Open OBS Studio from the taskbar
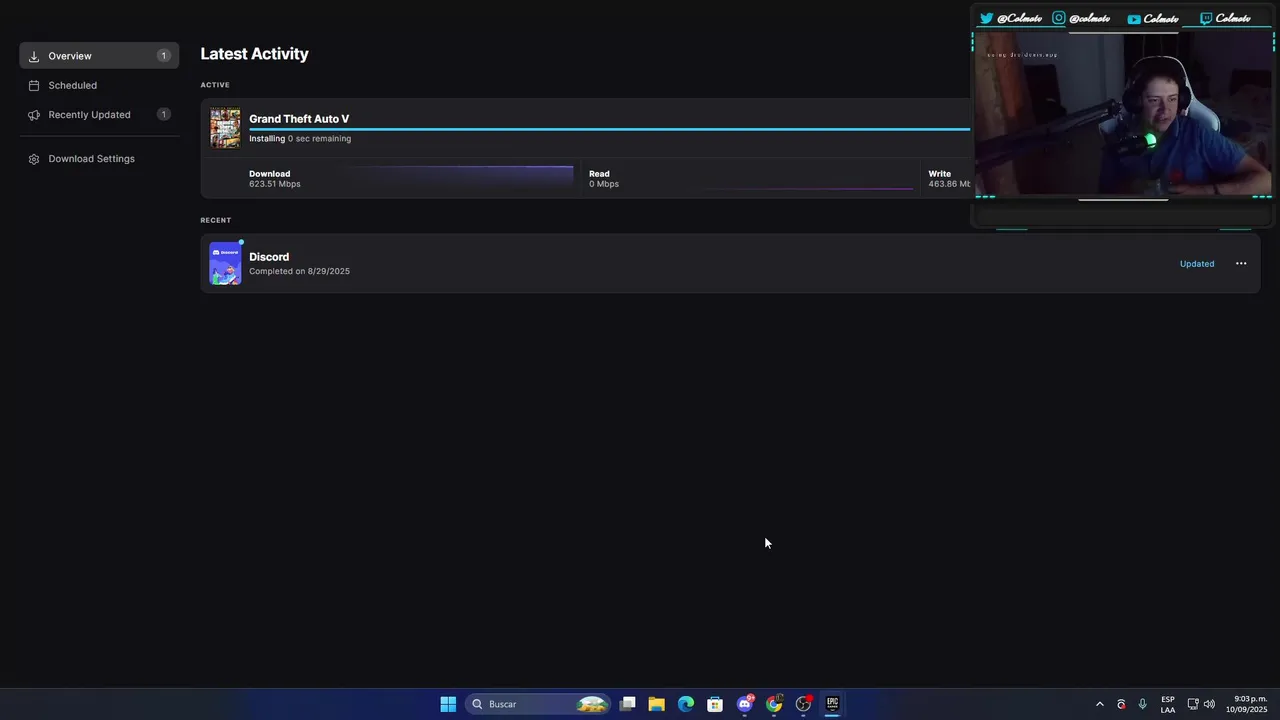1280x720 pixels. 803,704
